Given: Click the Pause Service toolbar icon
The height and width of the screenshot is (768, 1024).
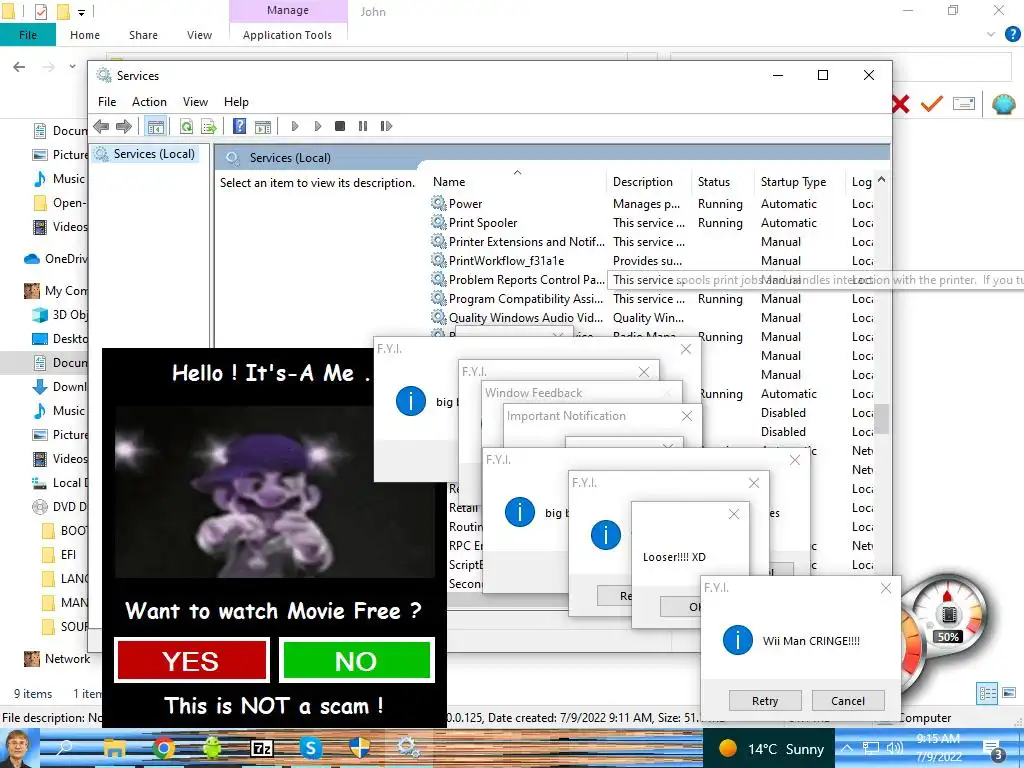Looking at the screenshot, I should (362, 126).
